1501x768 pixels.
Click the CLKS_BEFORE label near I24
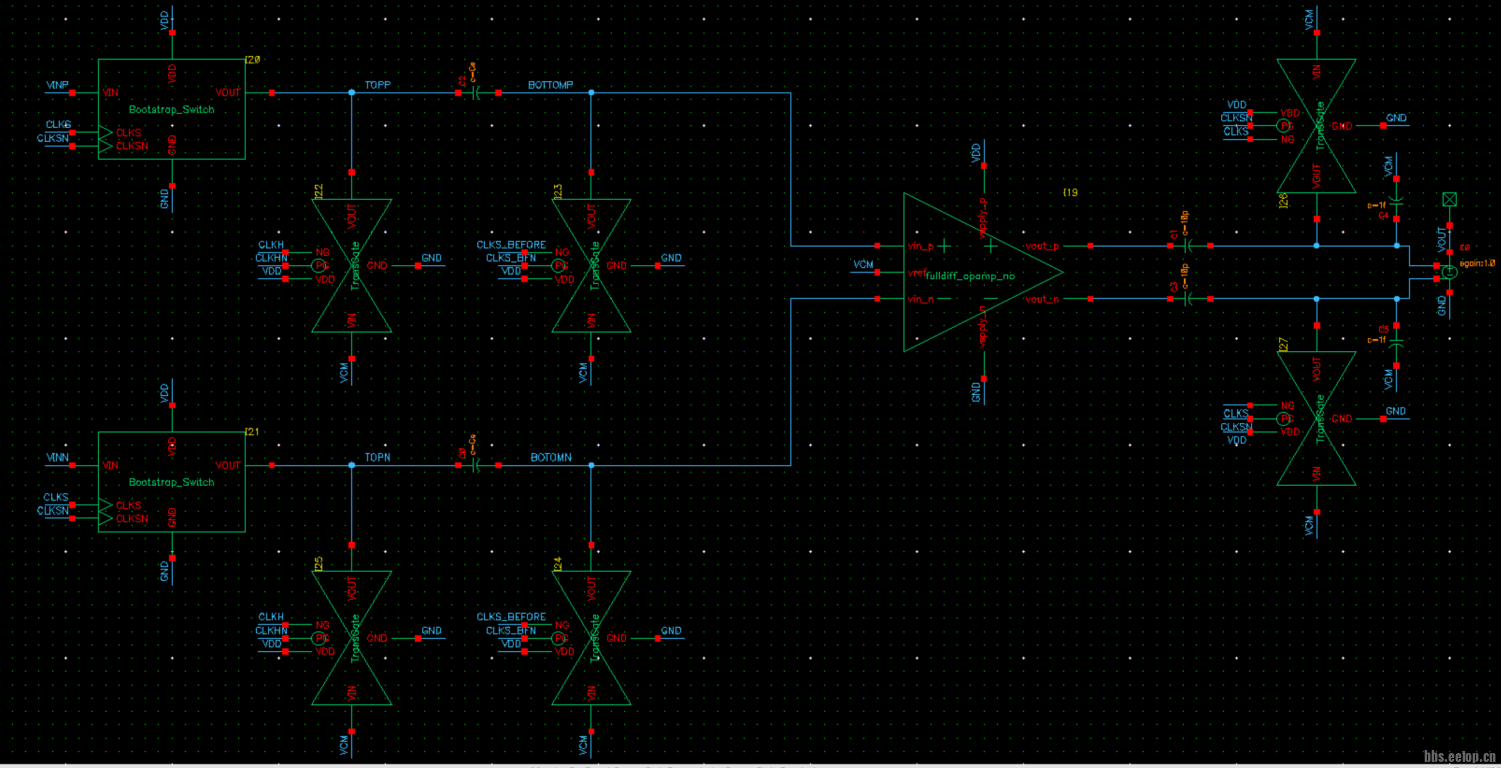(x=511, y=617)
